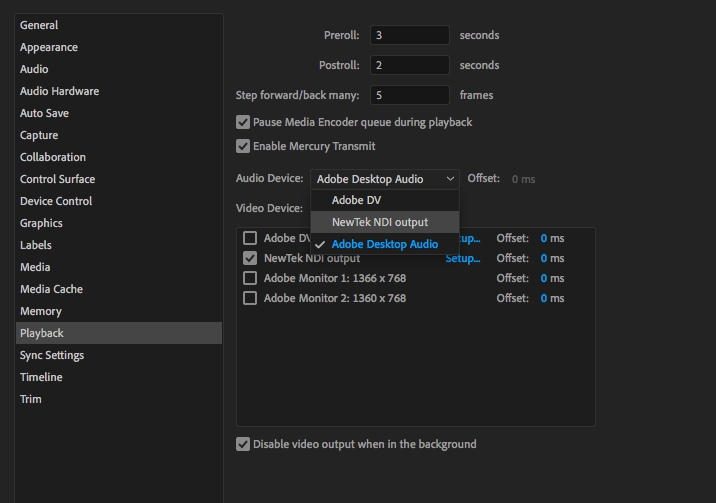Open Audio Hardware preferences
This screenshot has height=503, width=716.
point(59,91)
